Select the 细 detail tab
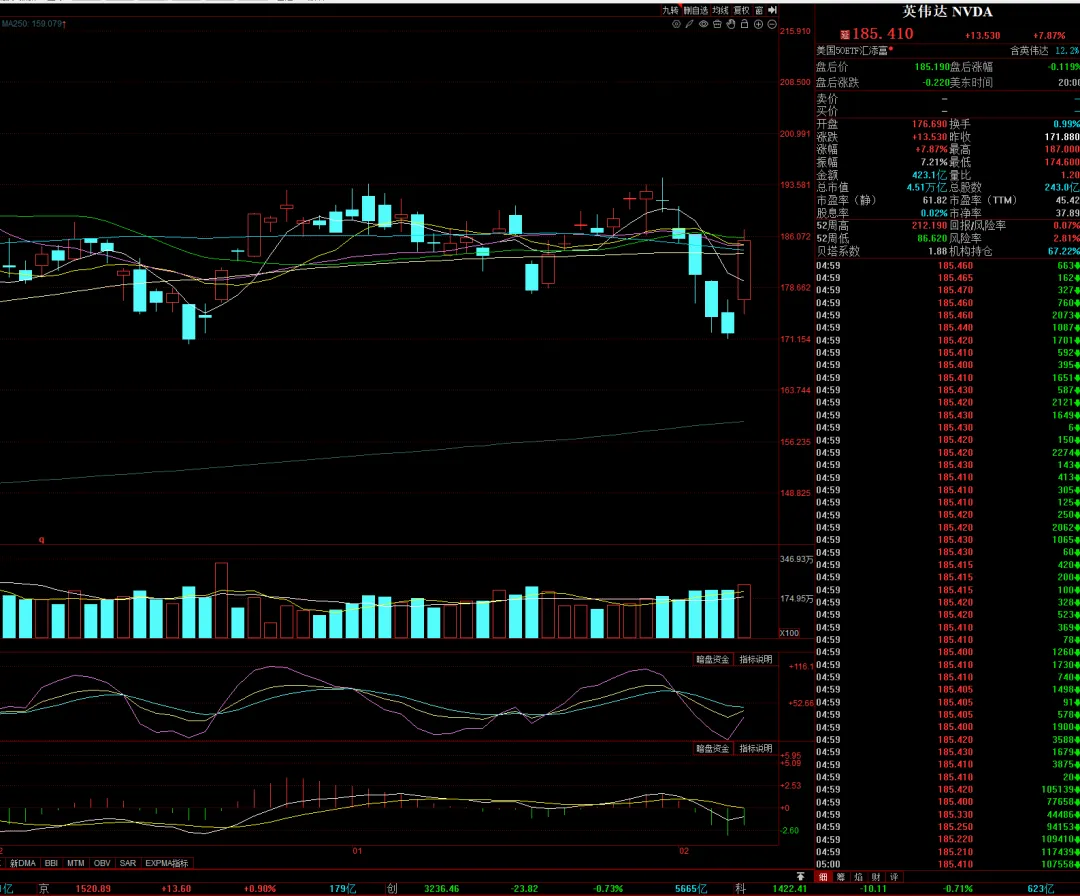The height and width of the screenshot is (896, 1080). (823, 877)
